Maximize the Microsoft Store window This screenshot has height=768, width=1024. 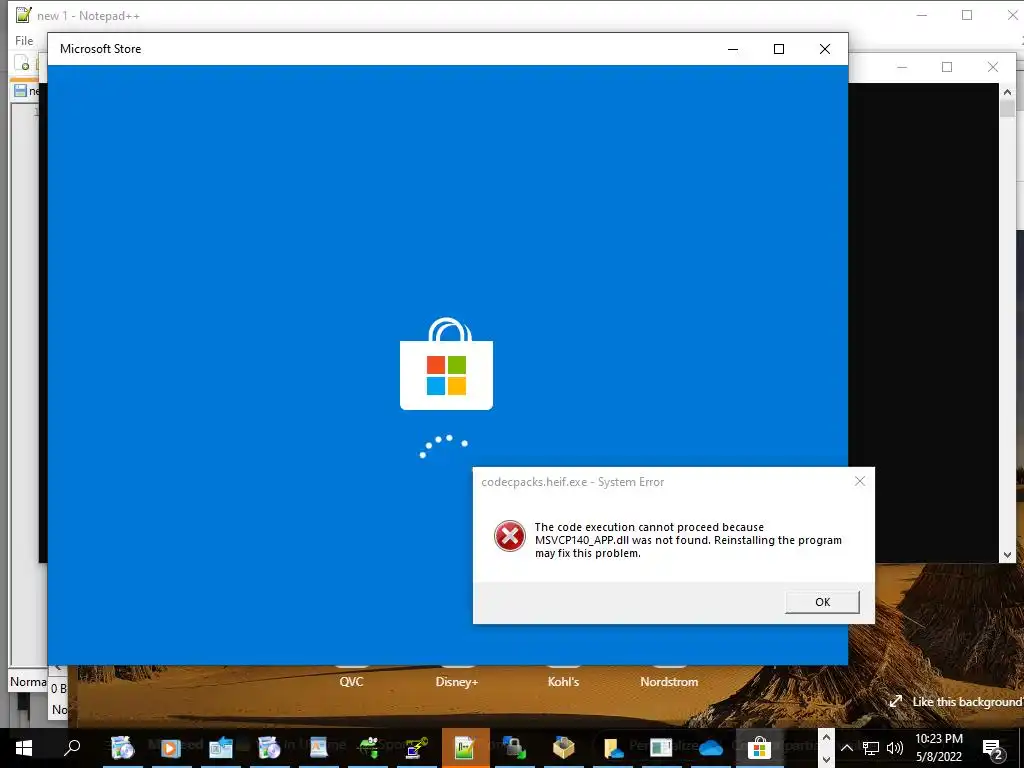(x=778, y=49)
